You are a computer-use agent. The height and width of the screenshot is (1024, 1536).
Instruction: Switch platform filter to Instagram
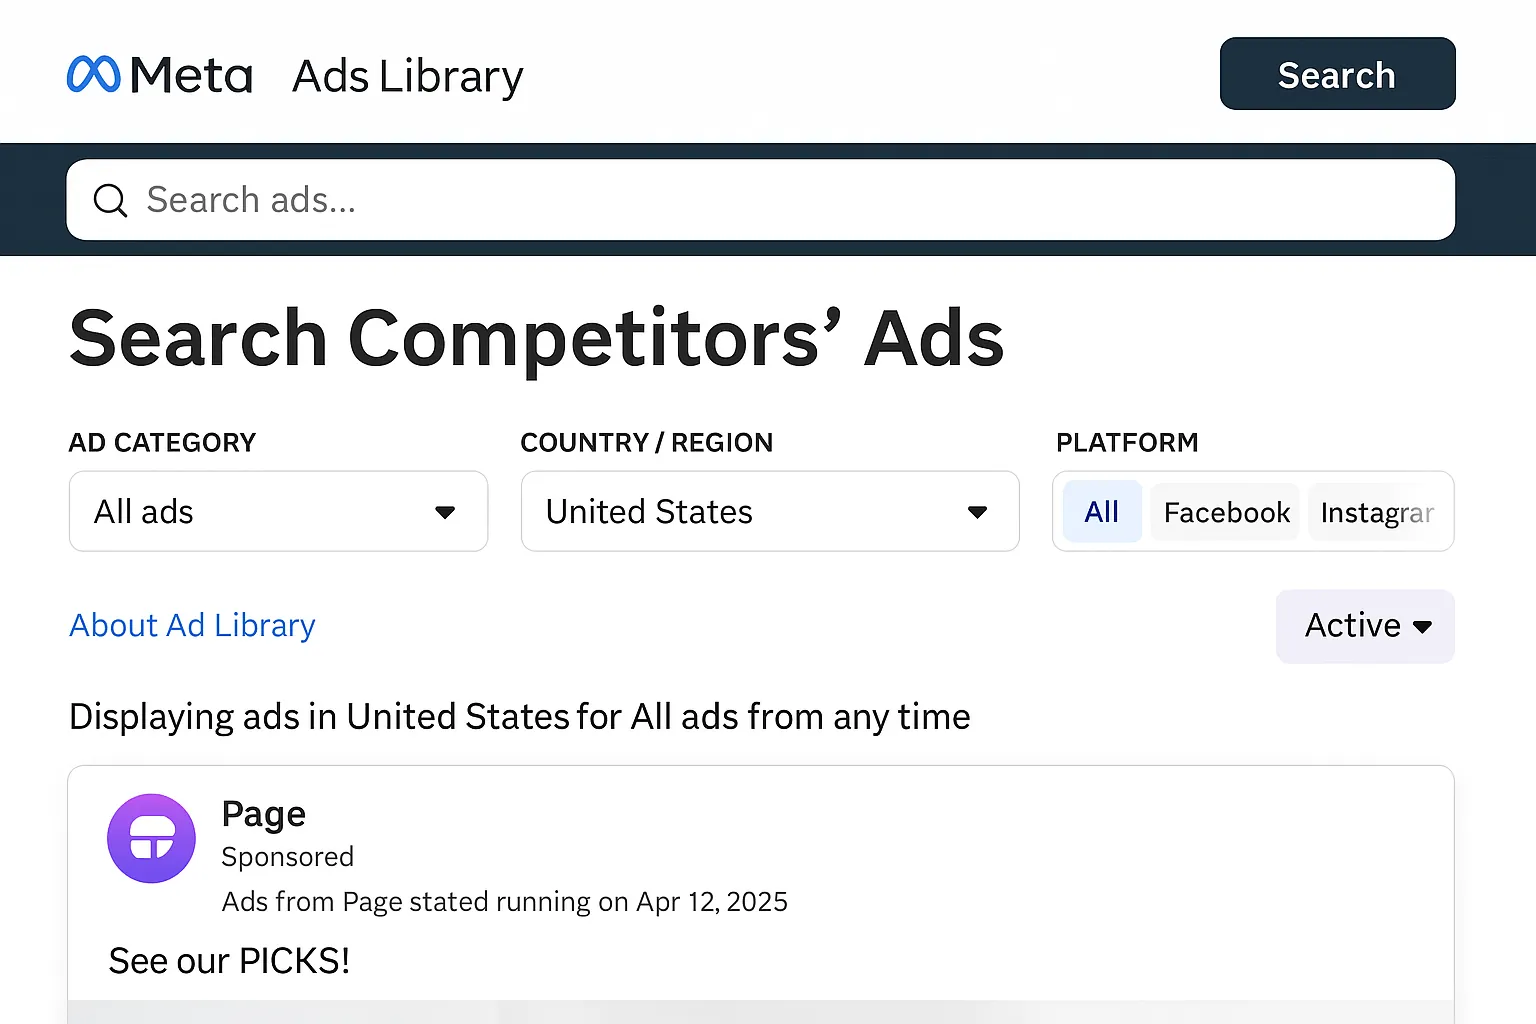coord(1377,512)
